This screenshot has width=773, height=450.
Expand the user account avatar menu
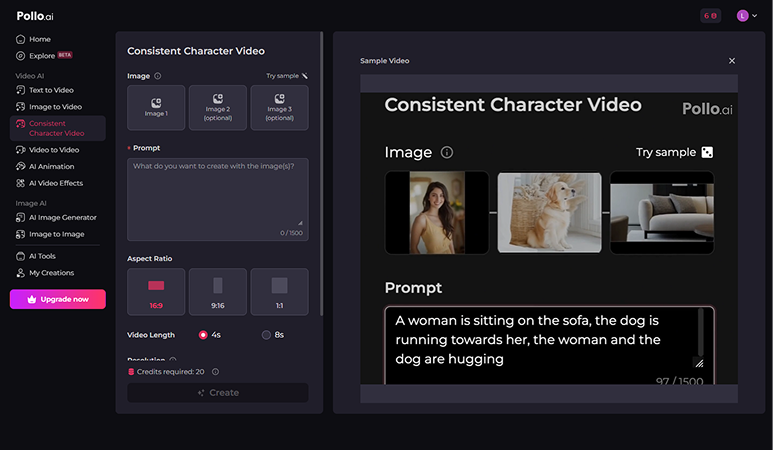pos(747,16)
